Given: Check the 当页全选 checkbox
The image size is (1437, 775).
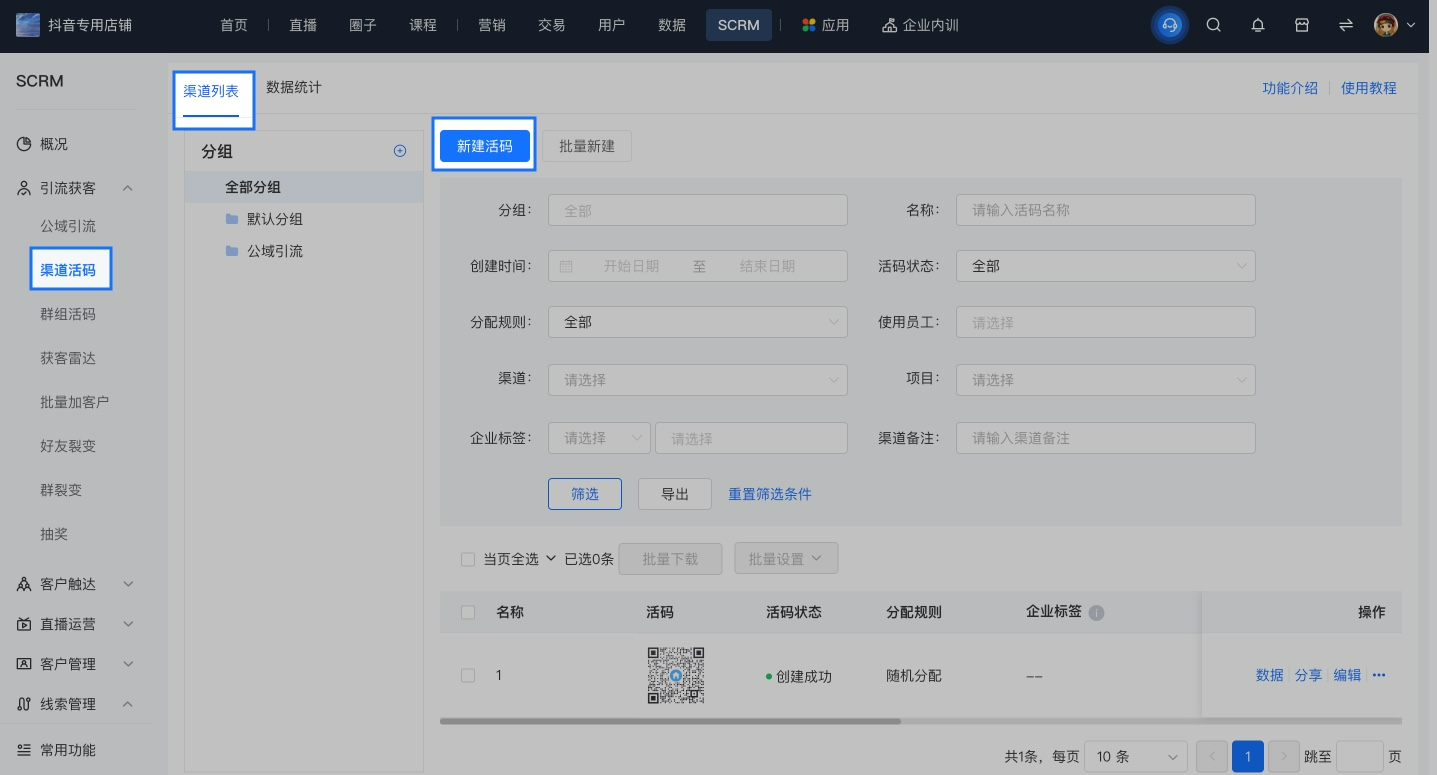Looking at the screenshot, I should click(468, 559).
